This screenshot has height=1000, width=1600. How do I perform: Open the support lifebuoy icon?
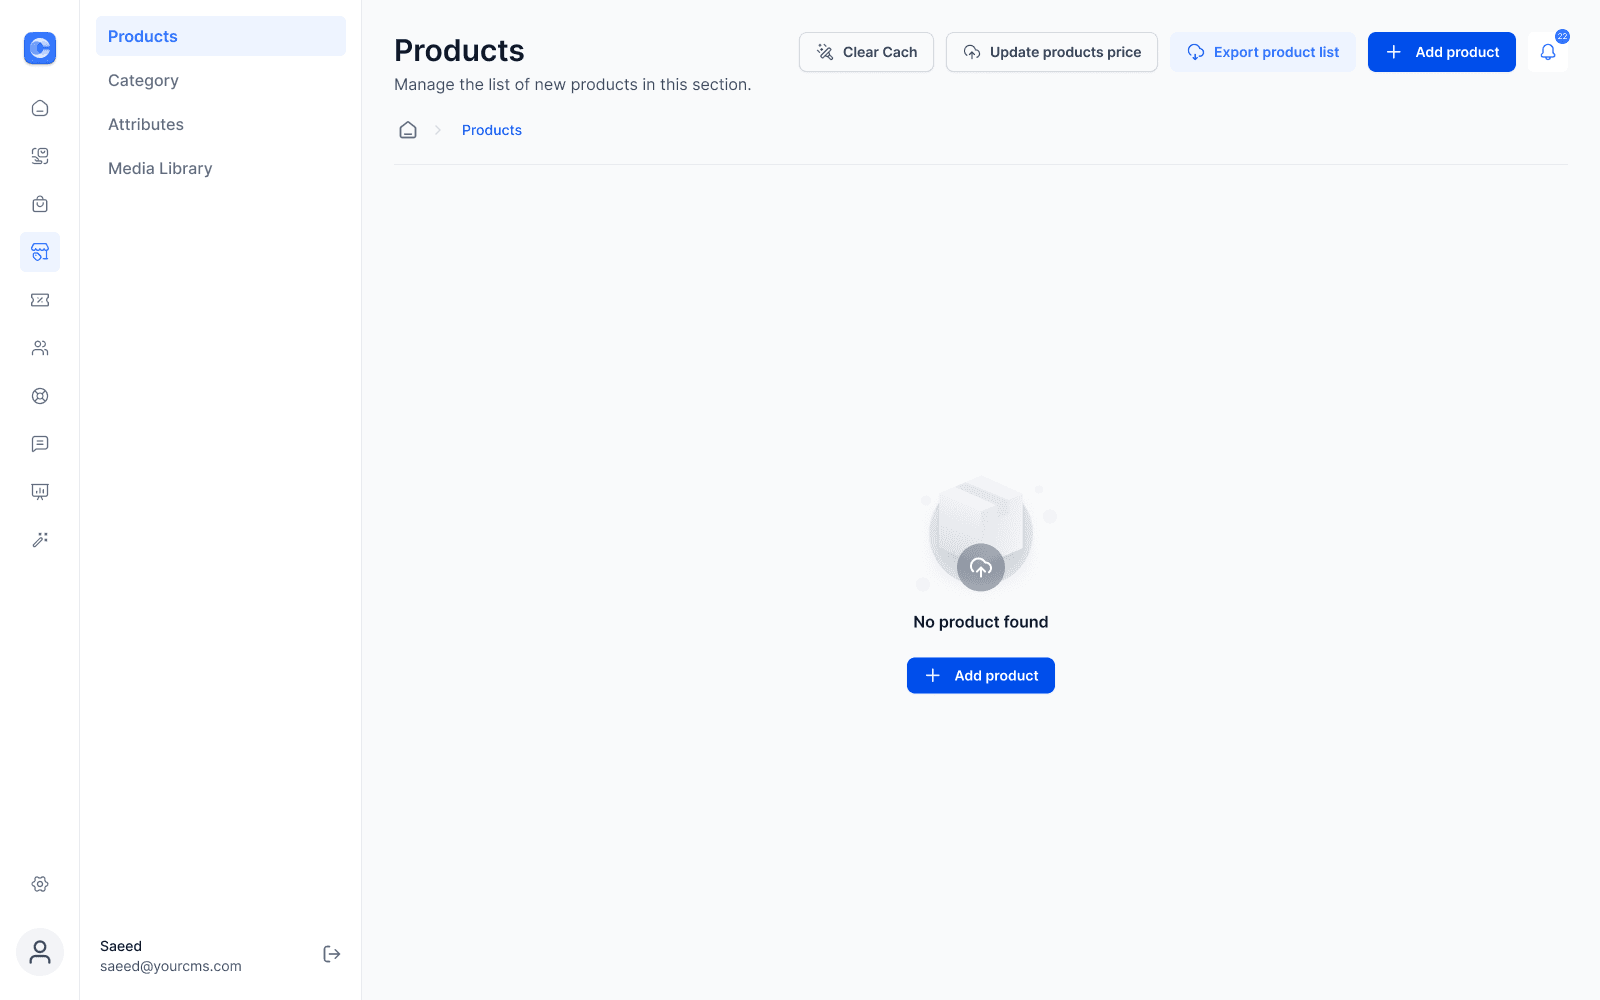click(x=40, y=396)
